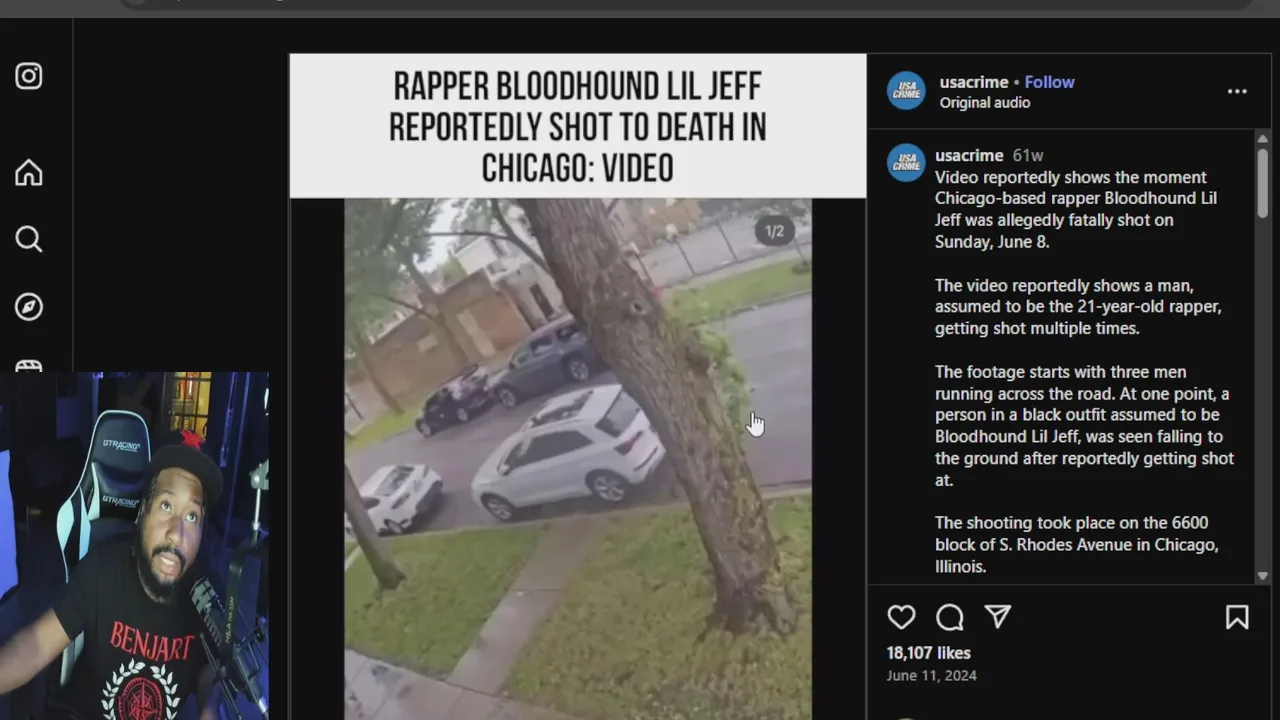Open the Explore compass icon
Image resolution: width=1280 pixels, height=720 pixels.
[x=29, y=306]
